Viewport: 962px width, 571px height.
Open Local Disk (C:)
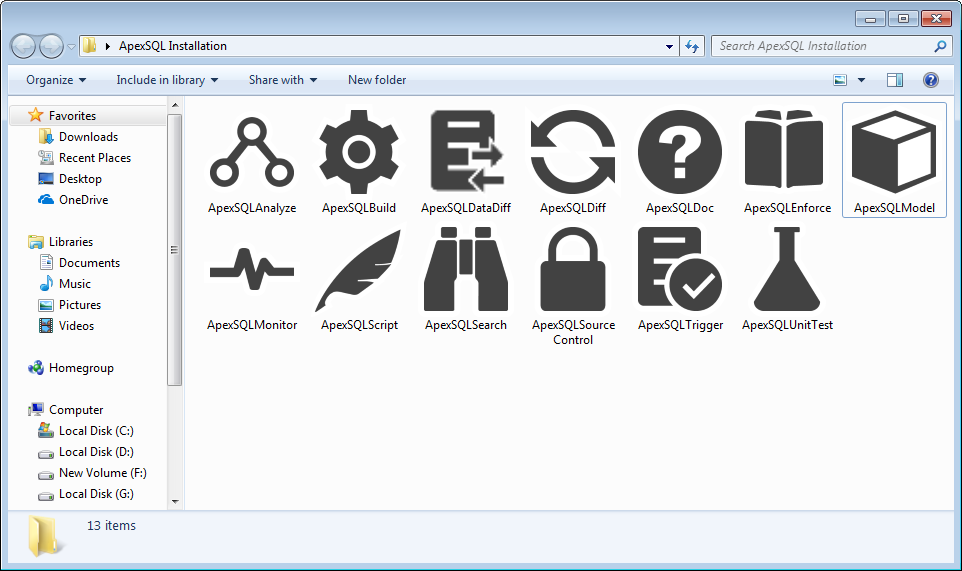(x=96, y=431)
